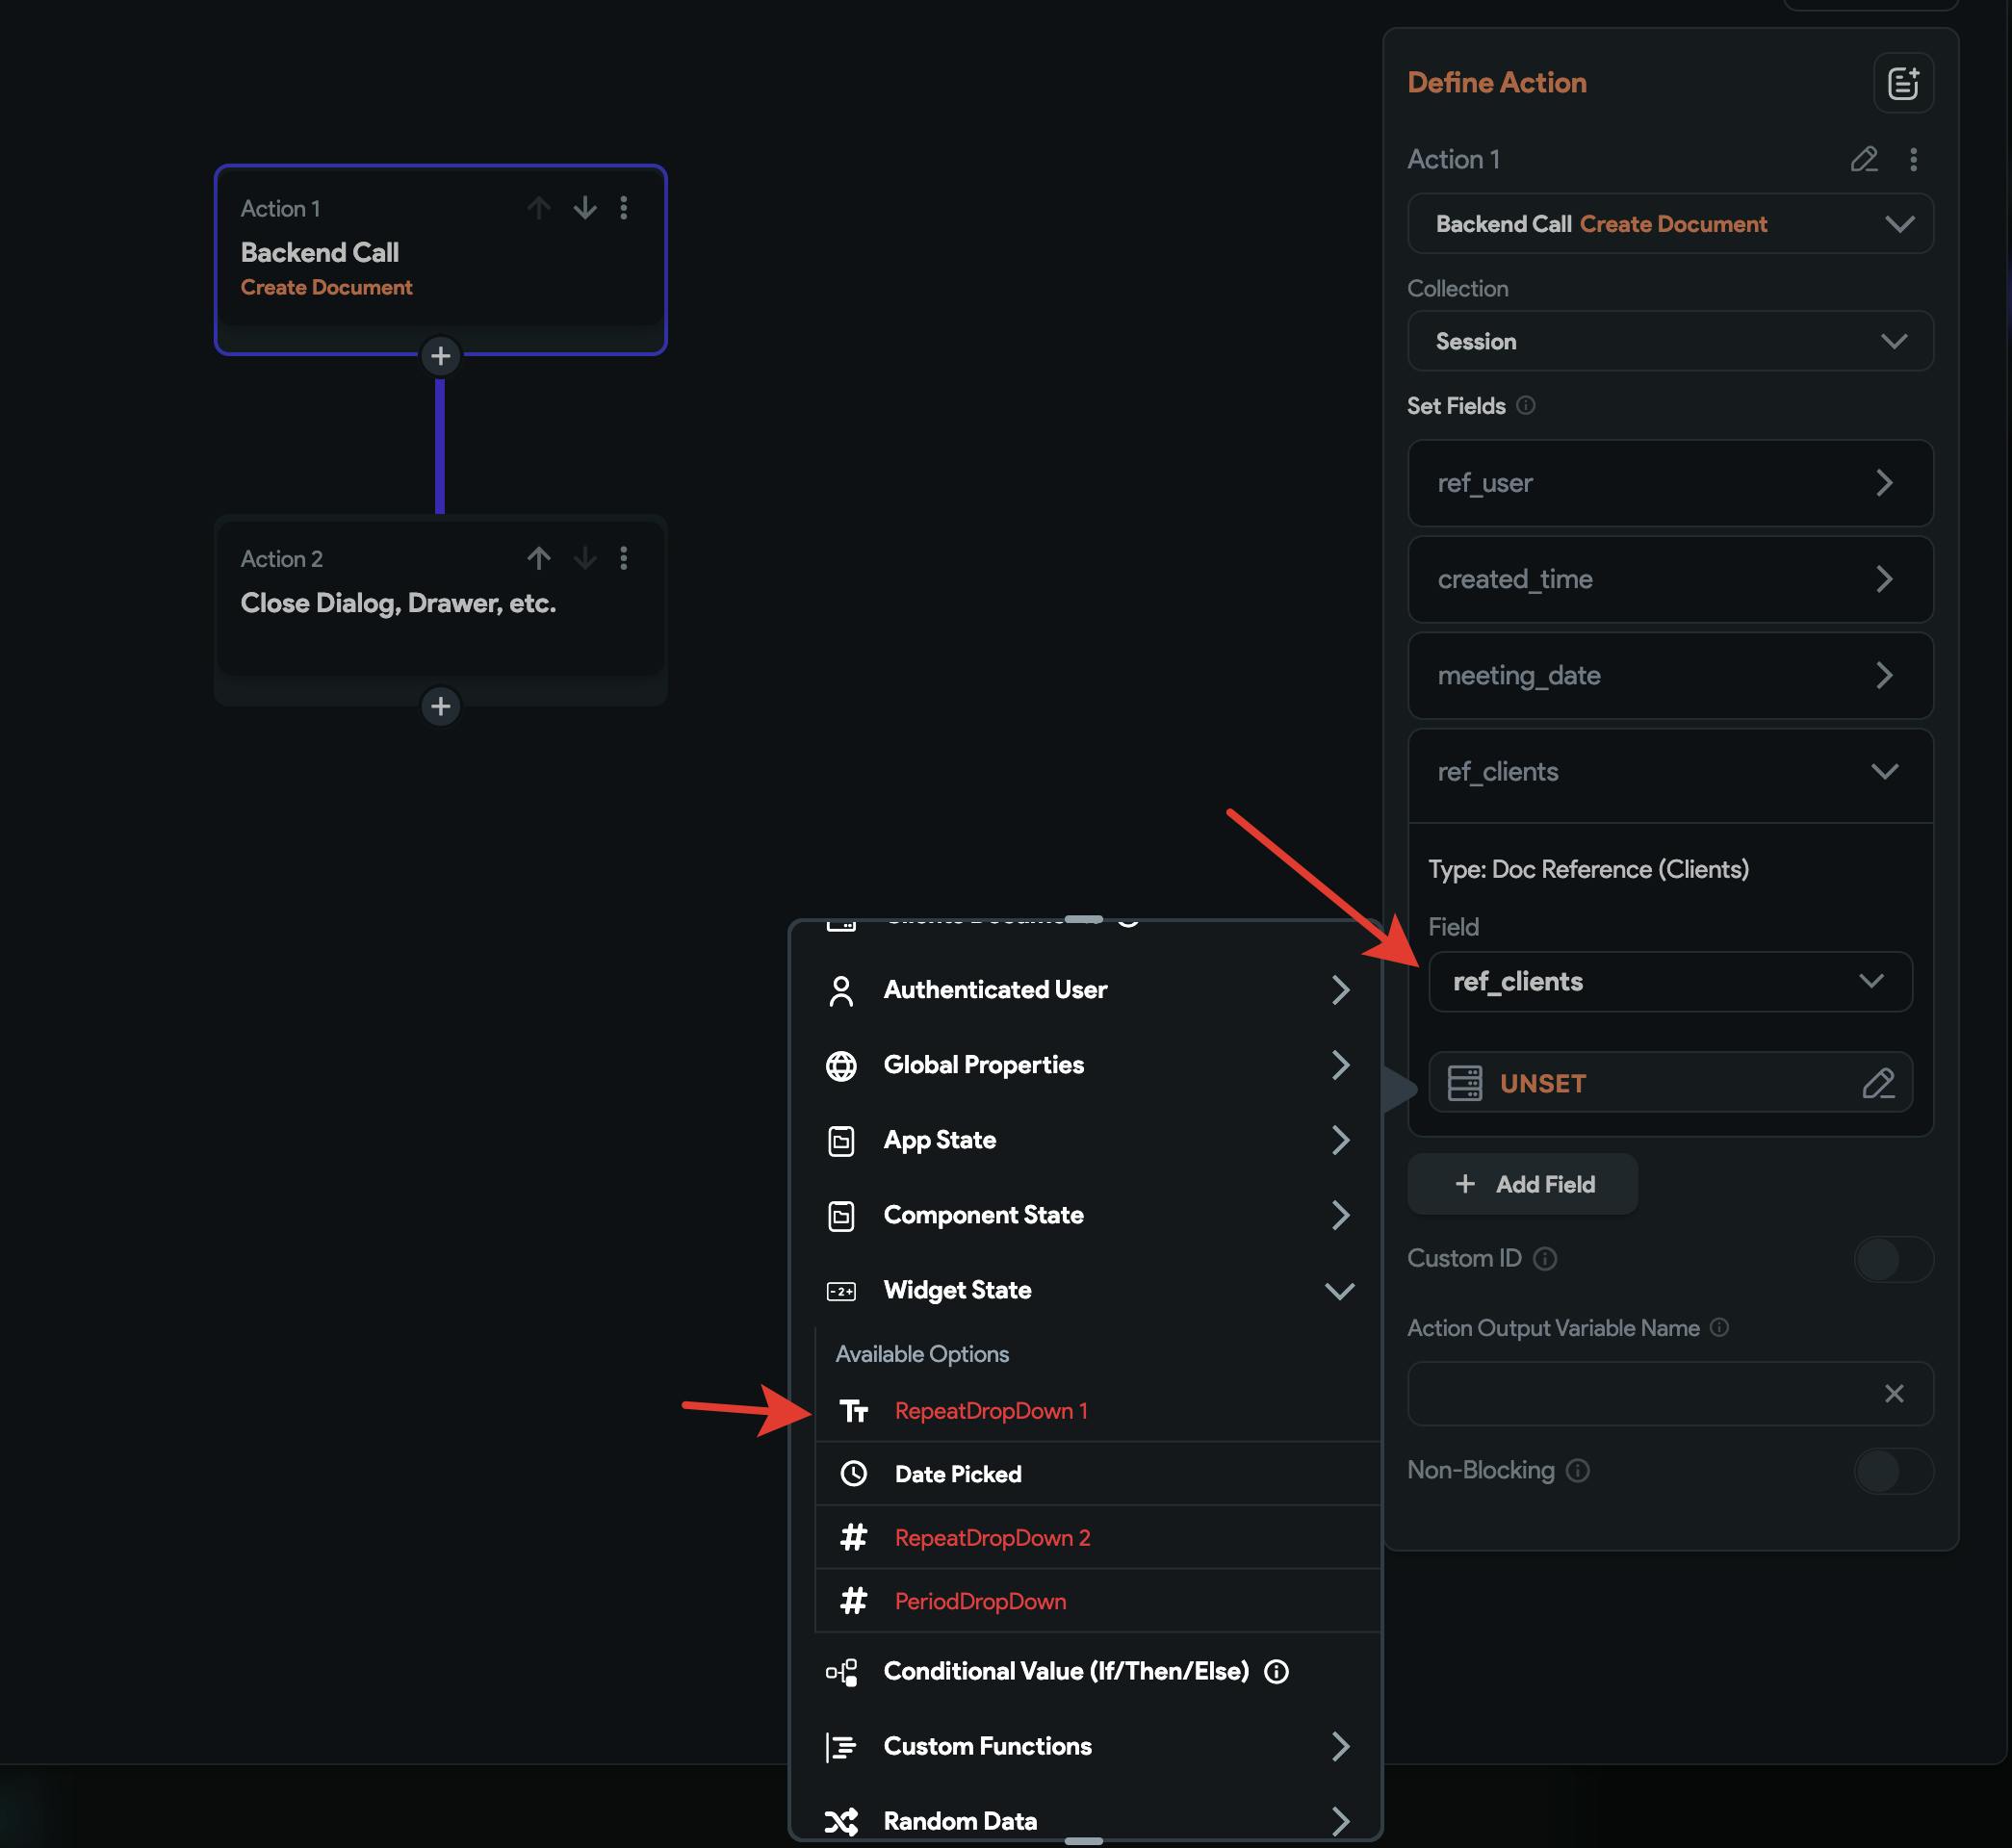Image resolution: width=2012 pixels, height=1848 pixels.
Task: Open Global Properties in the variable menu
Action: [1086, 1065]
